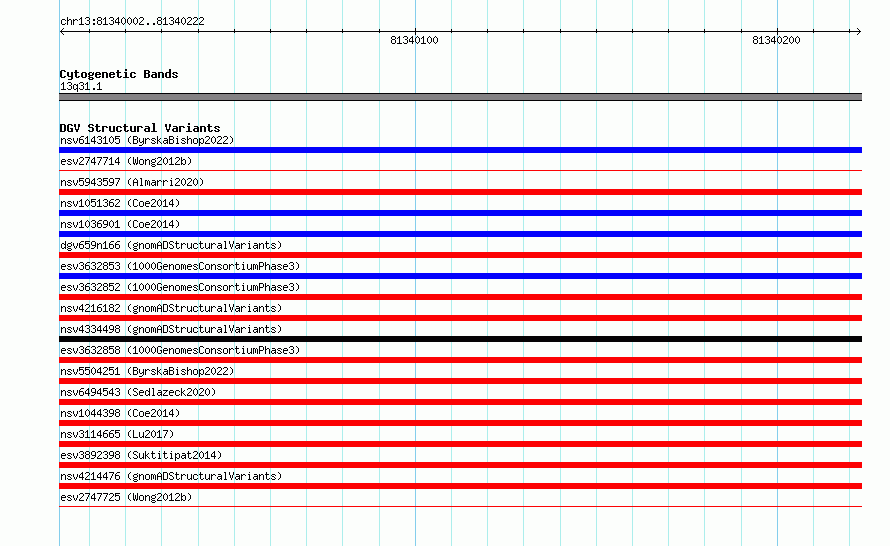Click the right arrowhead of the ruler
The image size is (890, 546).
[859, 31]
